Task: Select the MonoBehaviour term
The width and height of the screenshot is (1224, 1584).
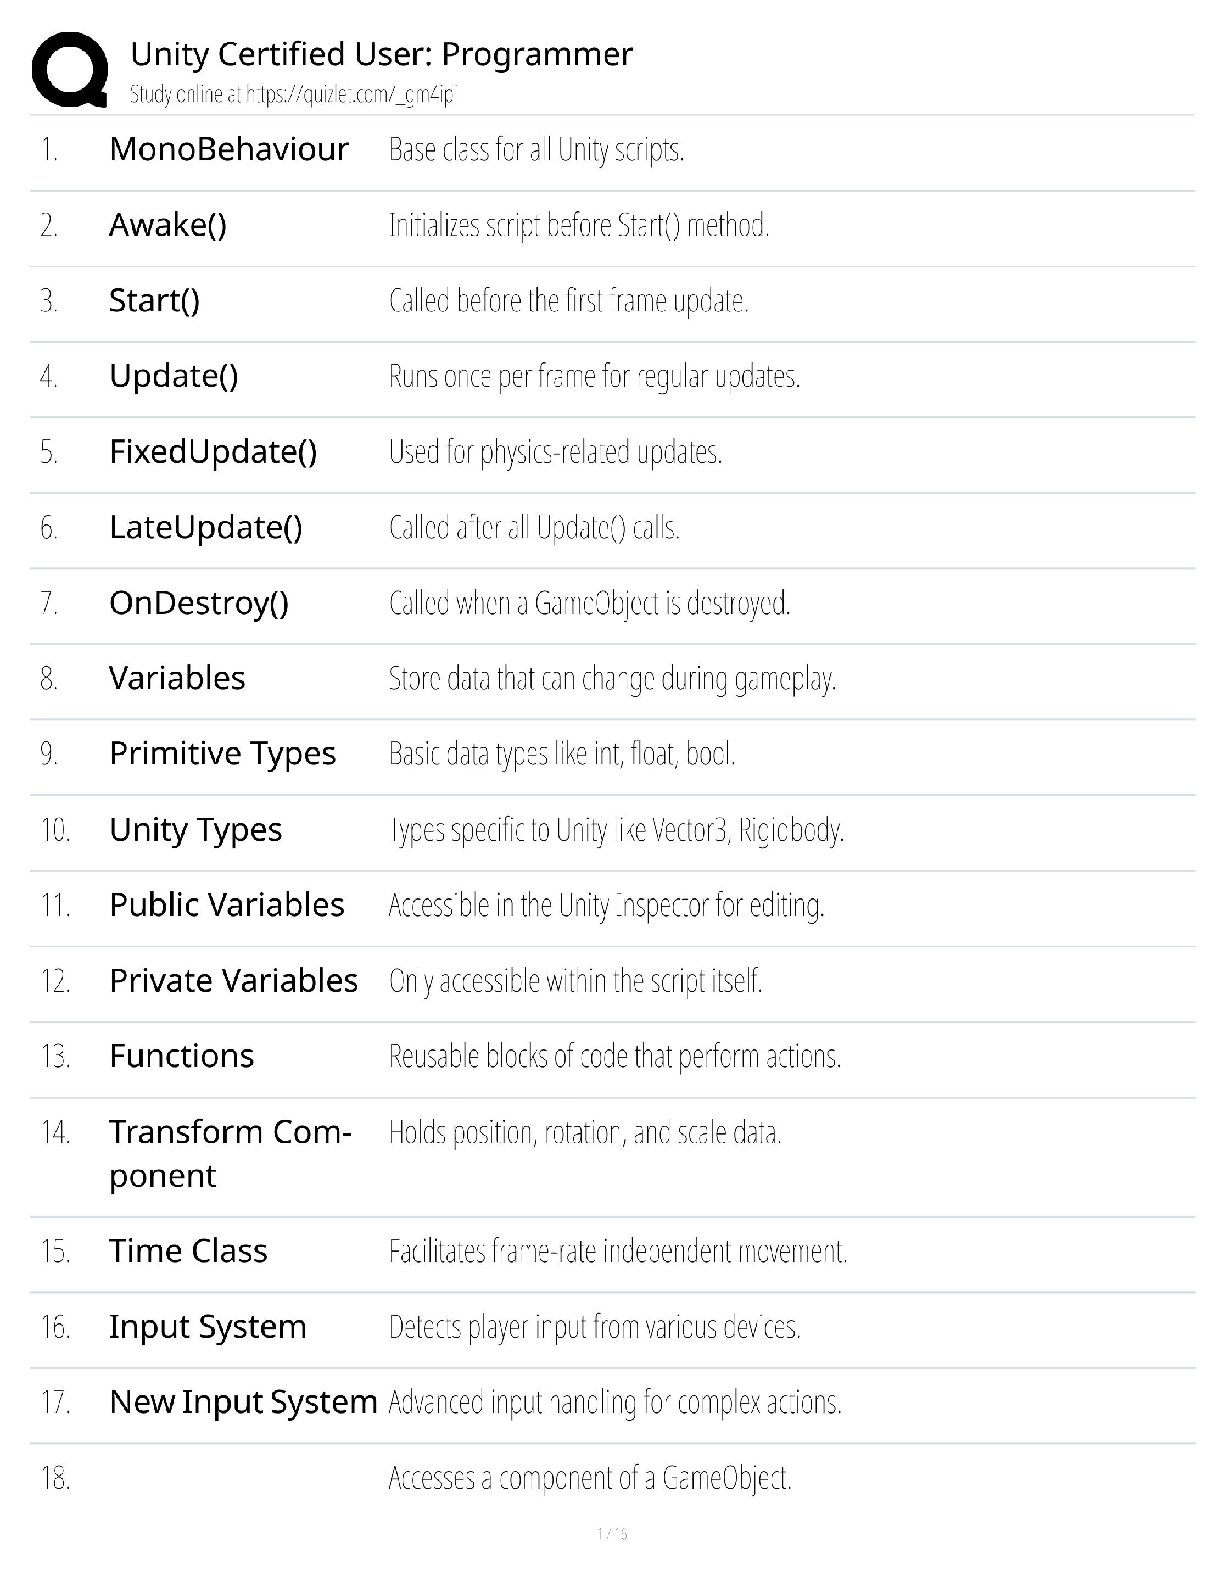Action: (x=229, y=150)
